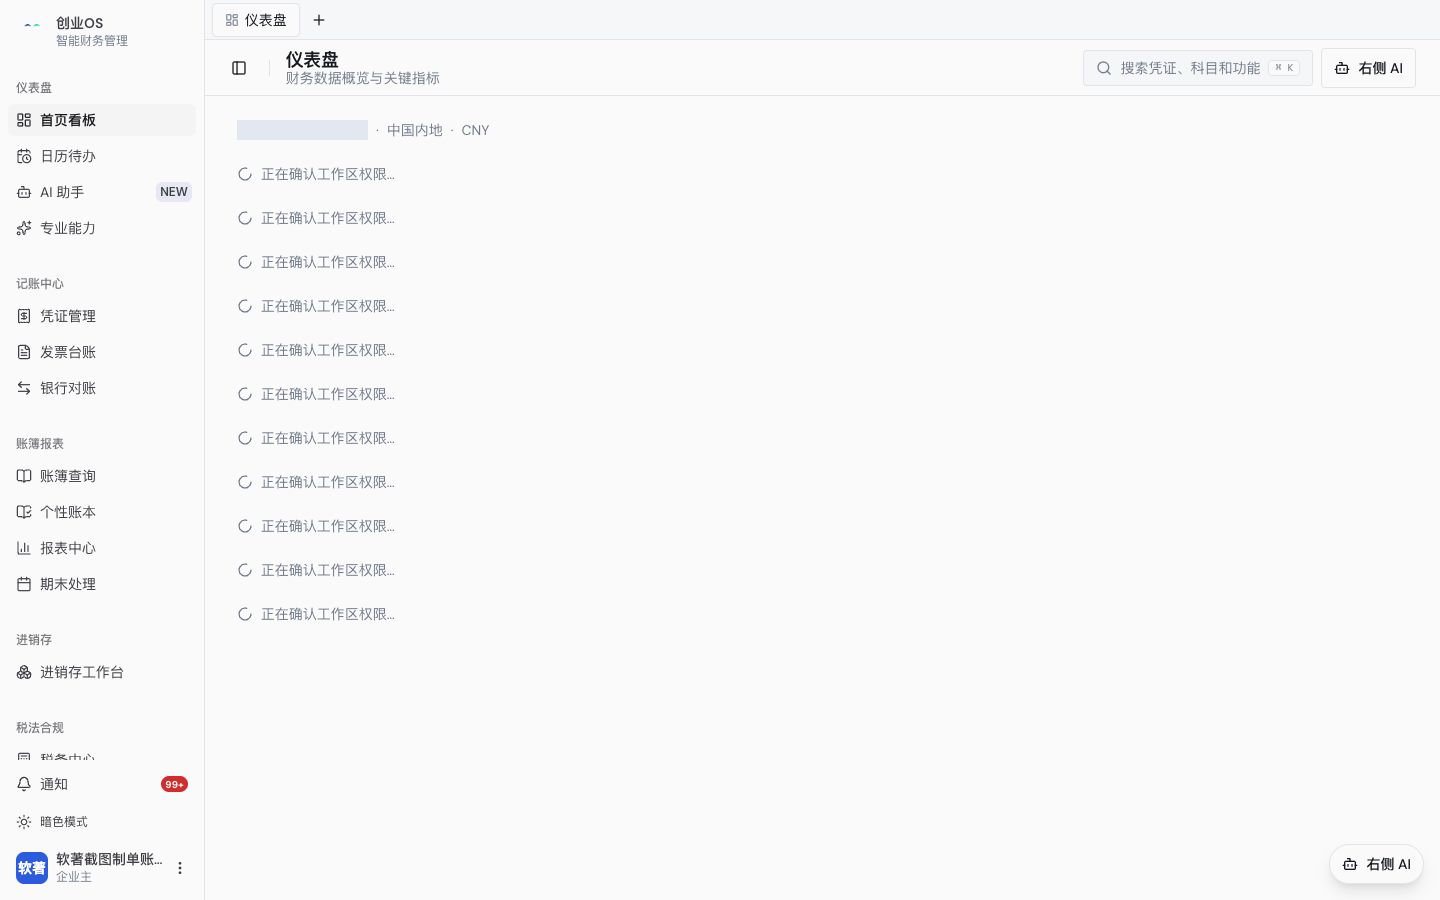Click the 右侧 AI button in header
1440x900 pixels.
[1368, 68]
